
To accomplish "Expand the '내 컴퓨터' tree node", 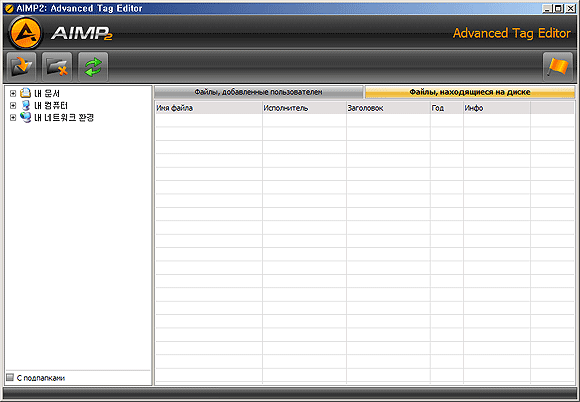I will [13, 106].
